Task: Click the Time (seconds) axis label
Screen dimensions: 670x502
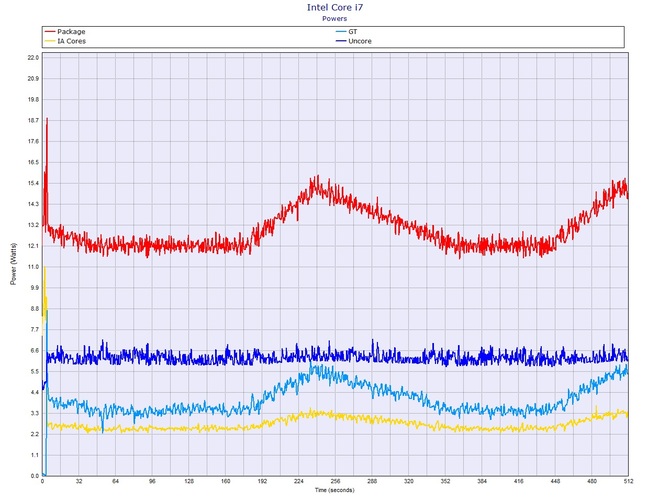Action: tap(335, 490)
